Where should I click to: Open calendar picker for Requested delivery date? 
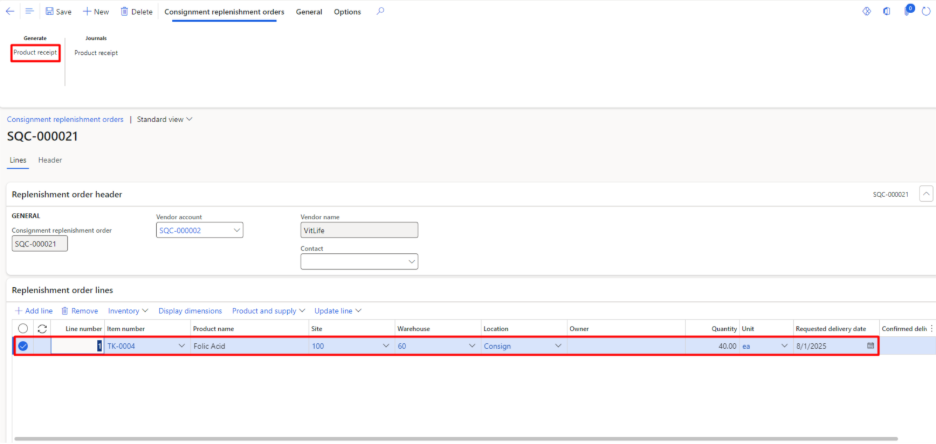(870, 346)
